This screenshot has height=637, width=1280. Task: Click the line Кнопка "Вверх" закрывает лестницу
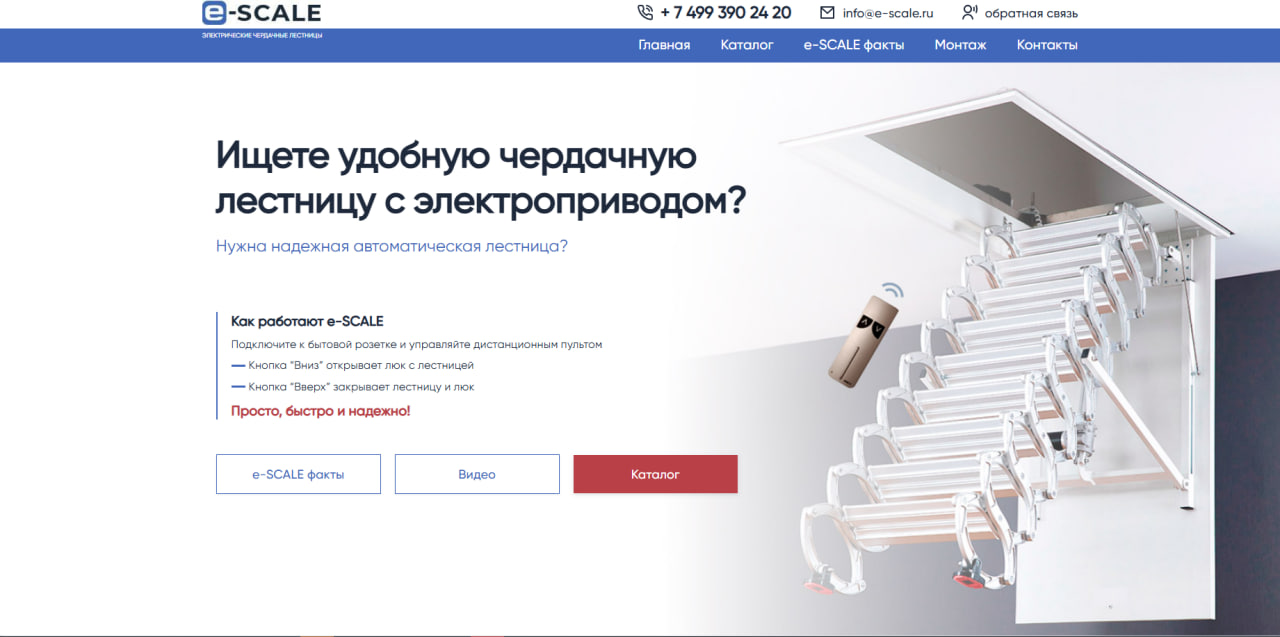click(361, 387)
